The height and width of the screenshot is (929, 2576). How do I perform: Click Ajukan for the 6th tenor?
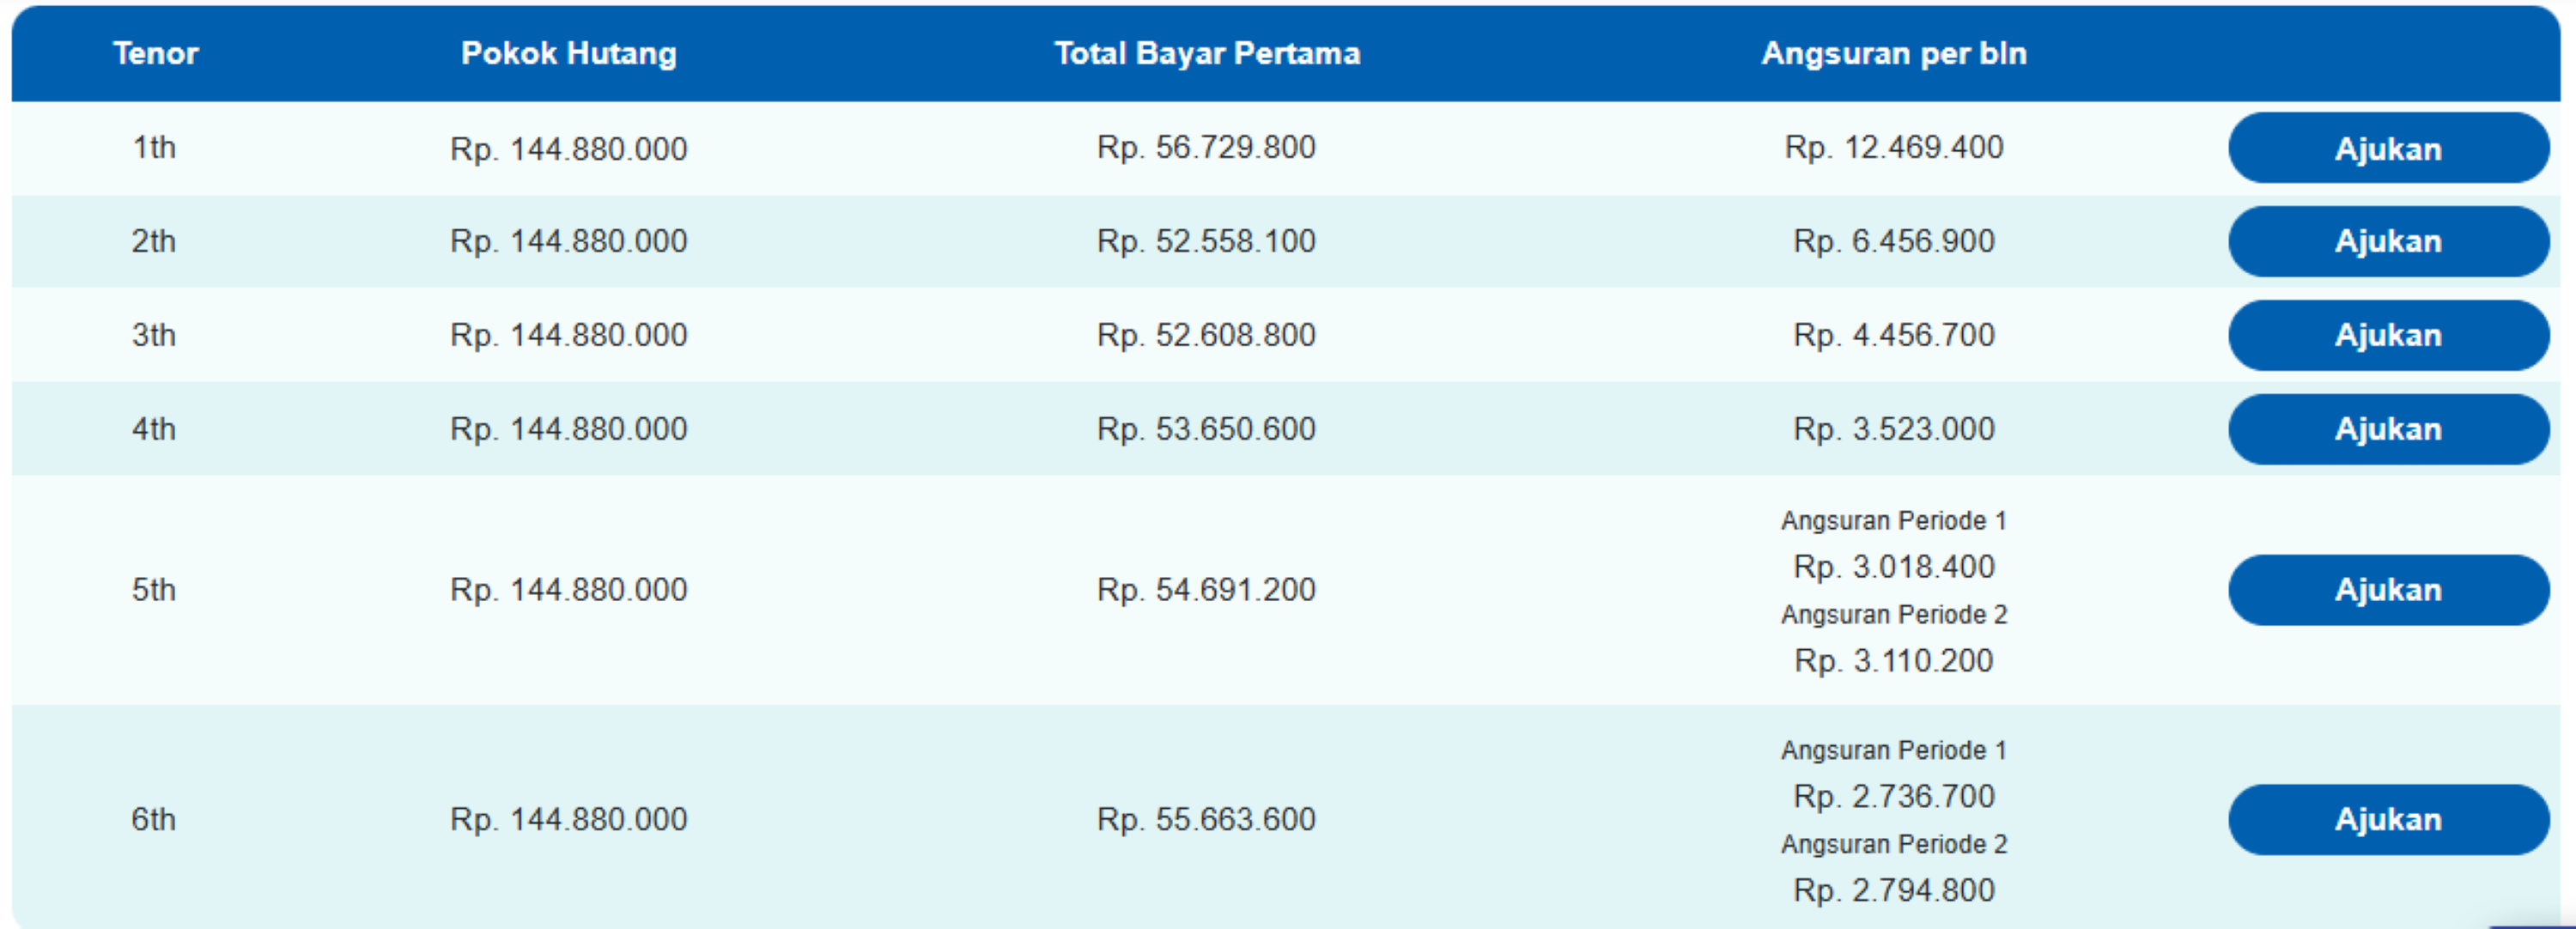[x=2388, y=819]
